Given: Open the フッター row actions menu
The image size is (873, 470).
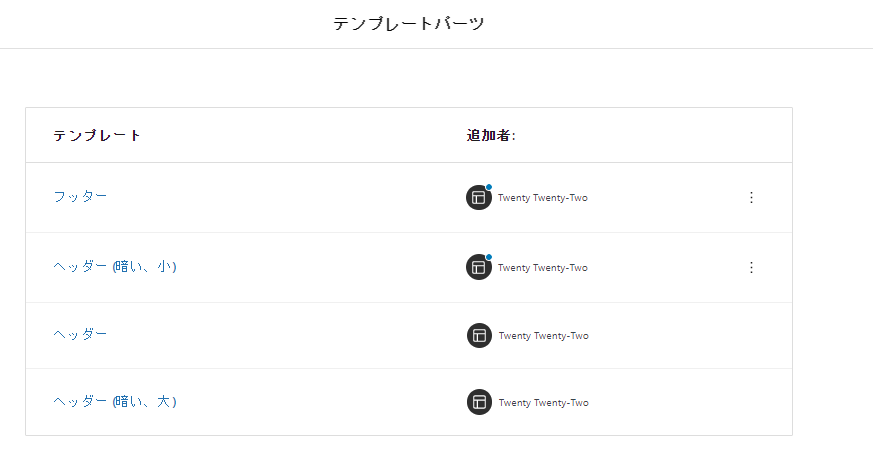Looking at the screenshot, I should click(x=751, y=198).
